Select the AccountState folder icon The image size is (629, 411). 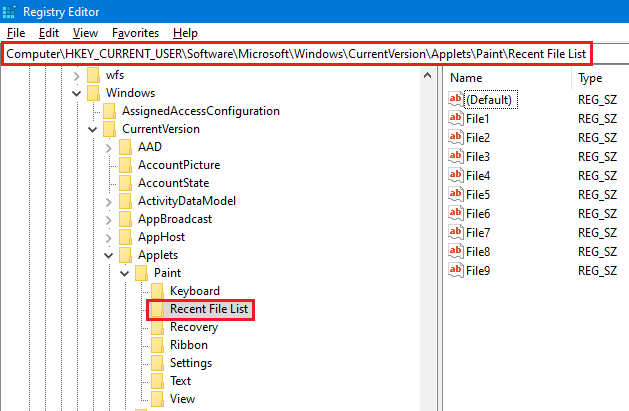(x=126, y=183)
